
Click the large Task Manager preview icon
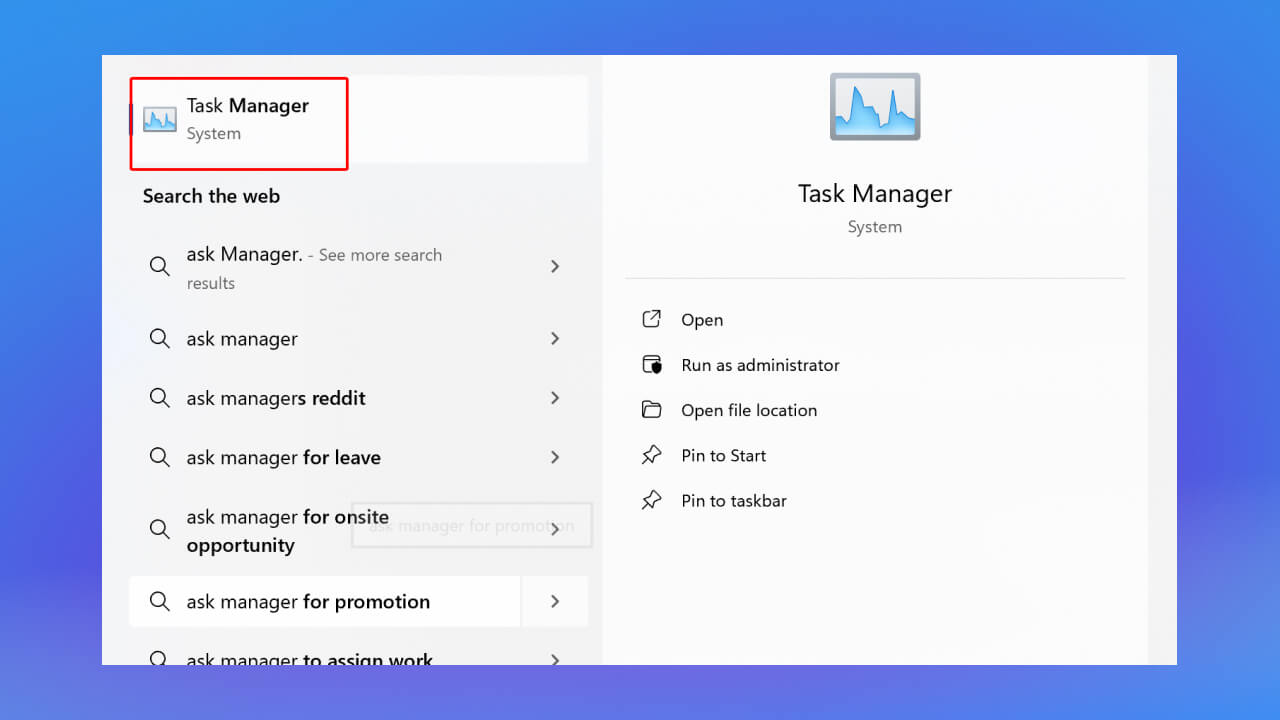875,106
